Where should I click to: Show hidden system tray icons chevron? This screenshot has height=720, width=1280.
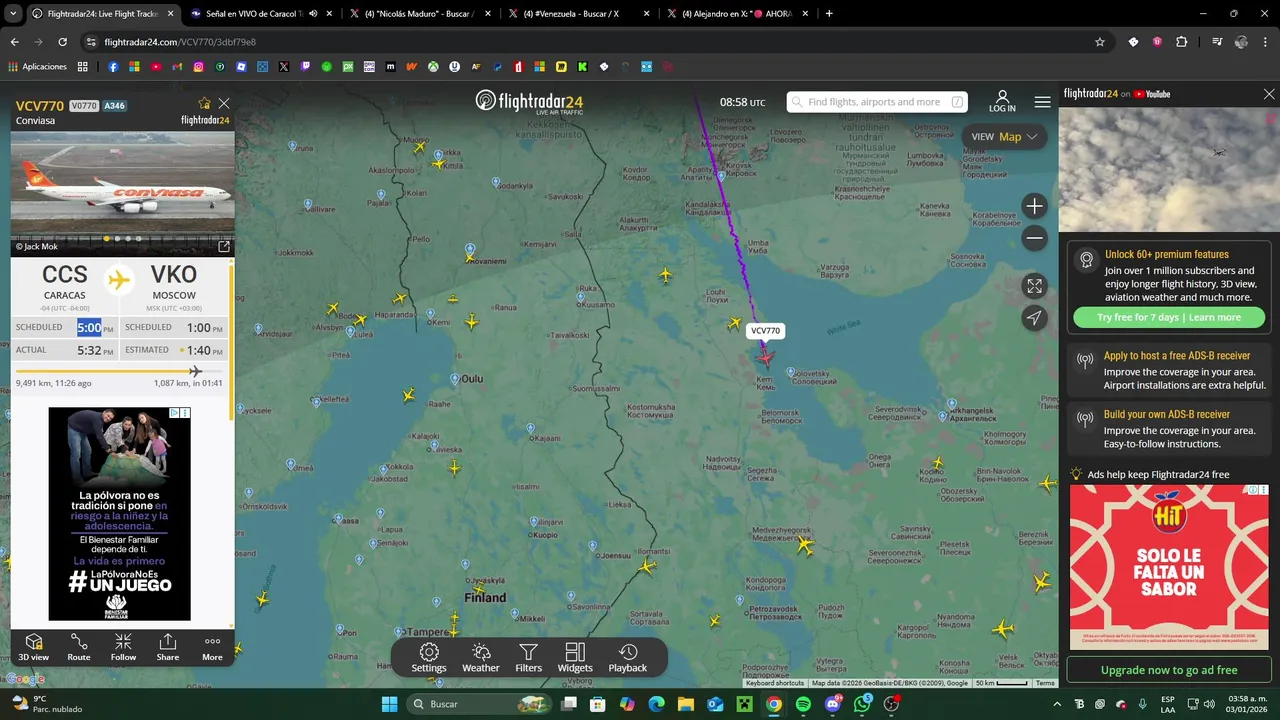(x=1056, y=704)
